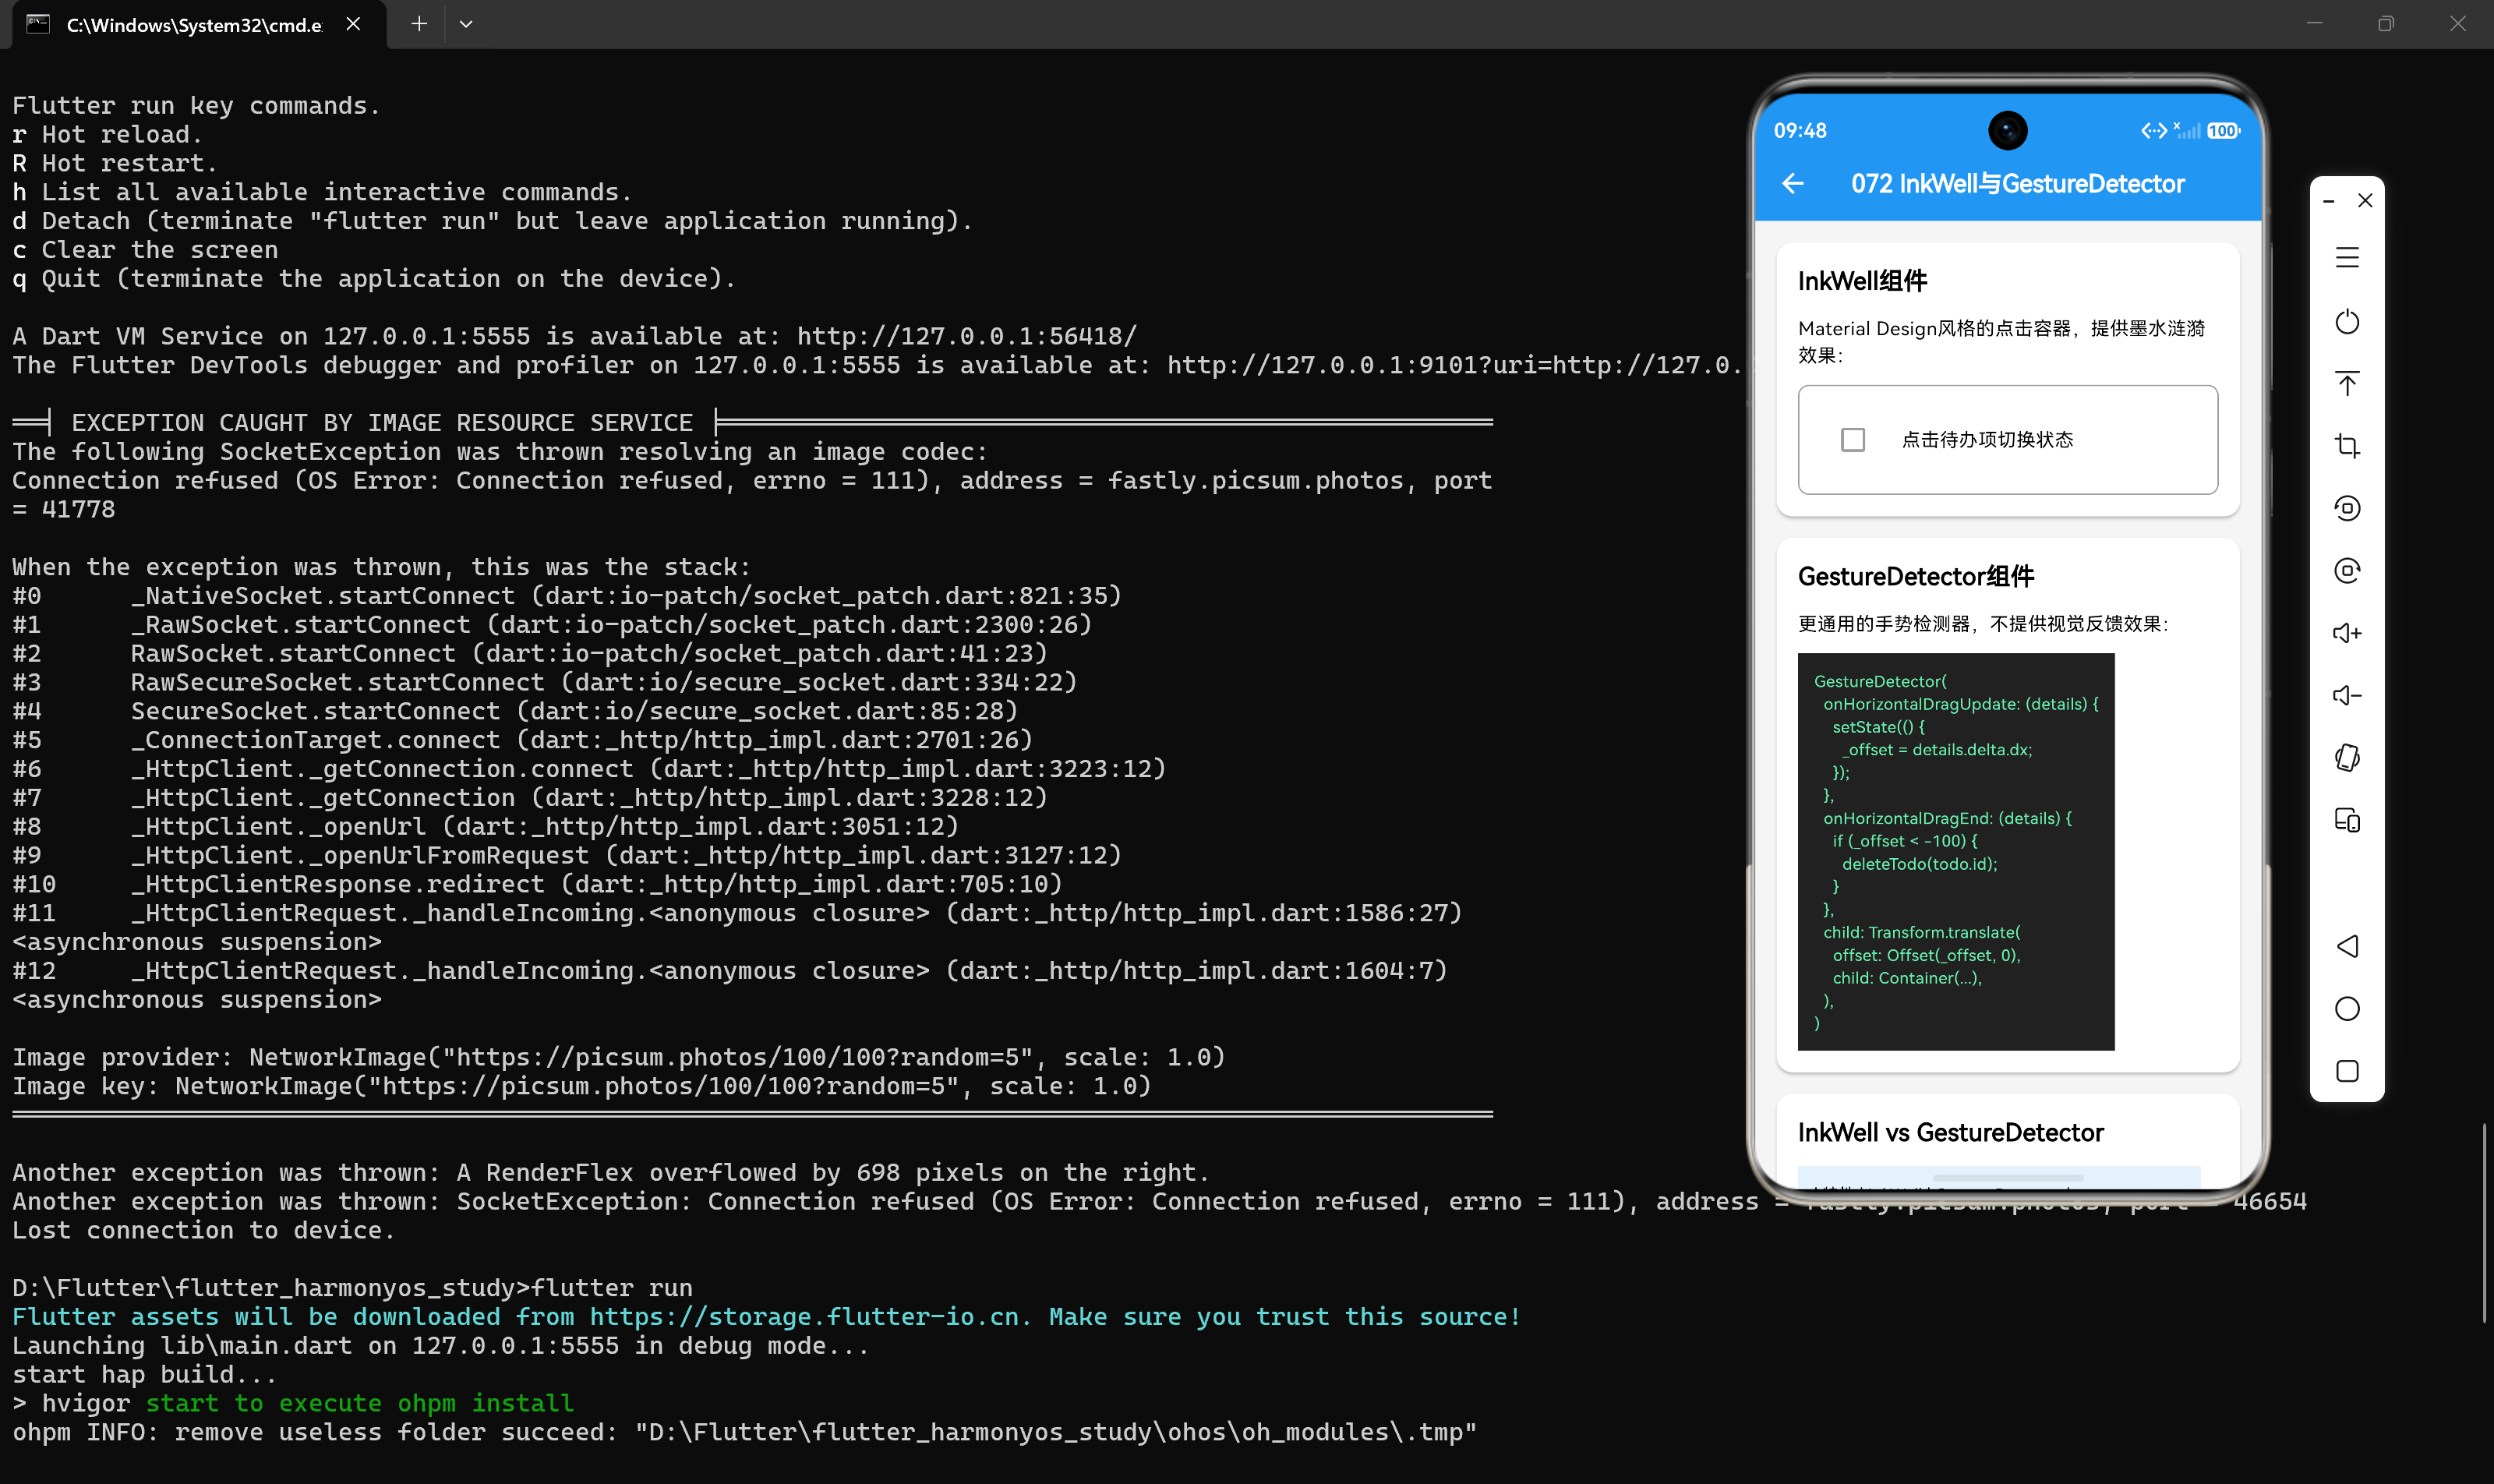Tap the back arrow in app bar
This screenshot has width=2494, height=1484.
click(1793, 184)
